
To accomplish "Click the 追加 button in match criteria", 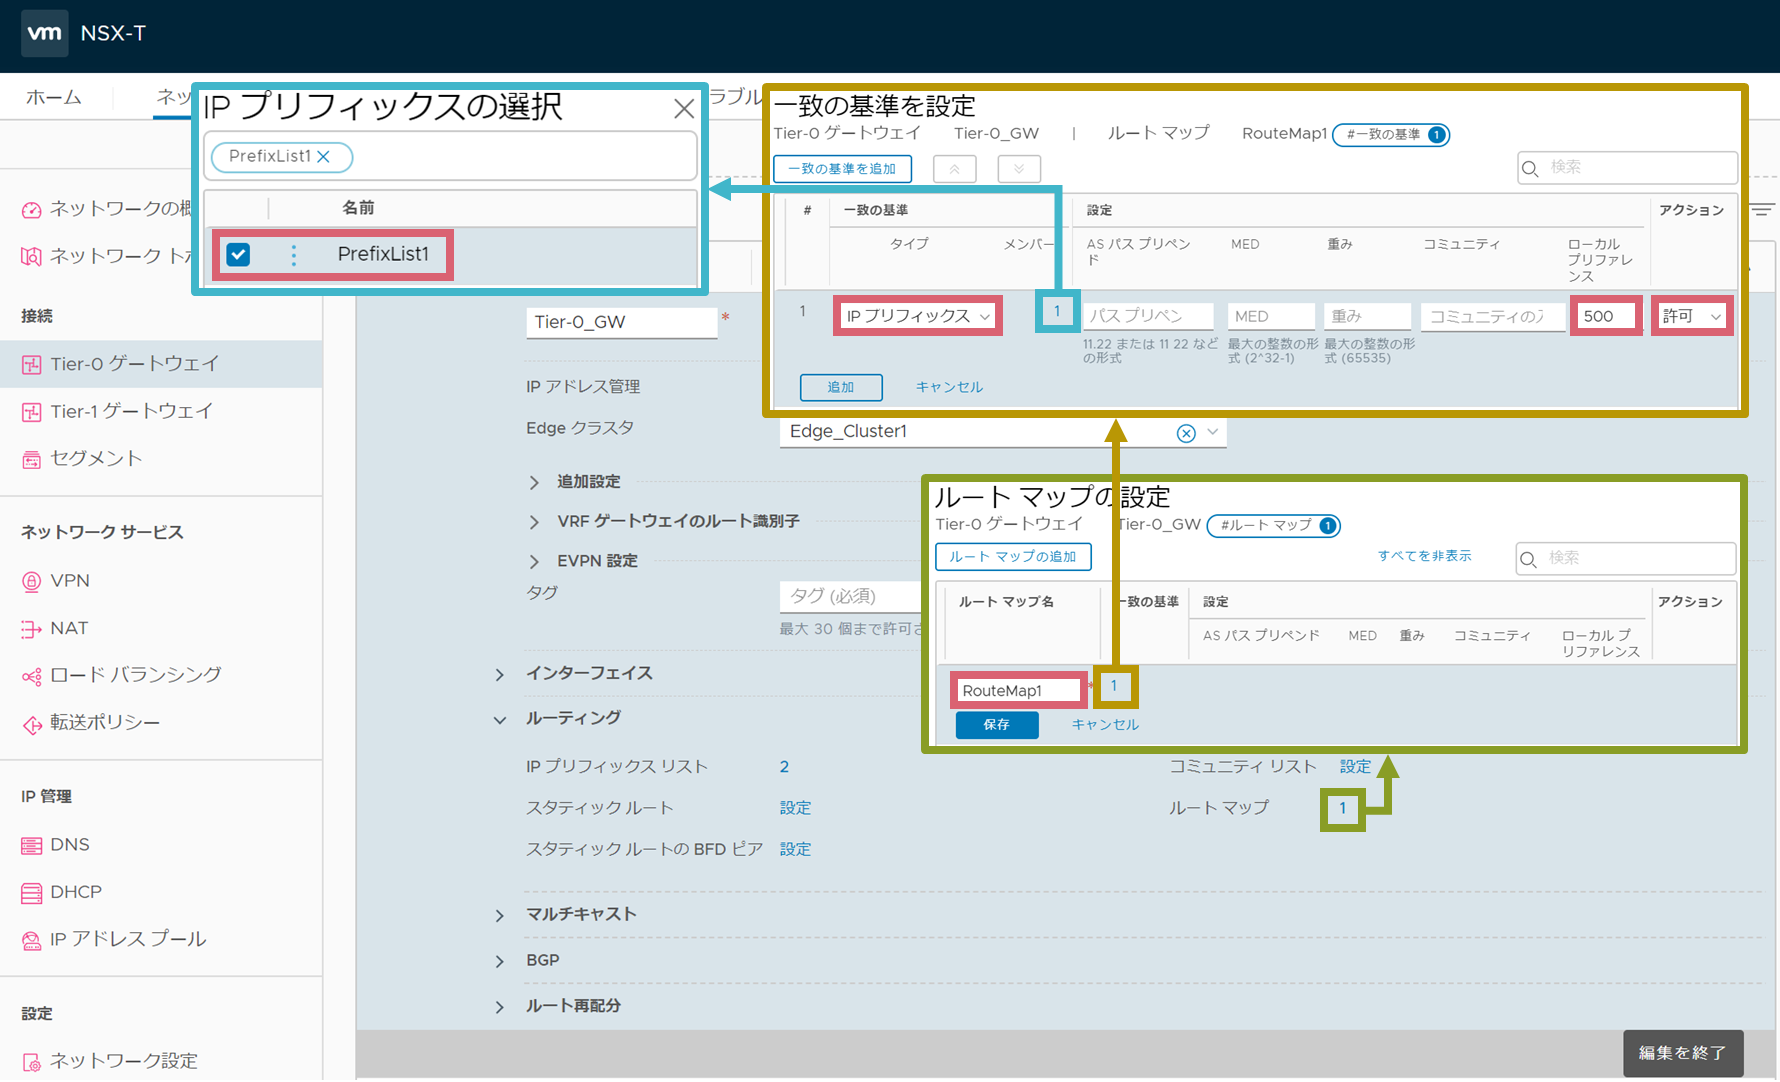I will [841, 387].
